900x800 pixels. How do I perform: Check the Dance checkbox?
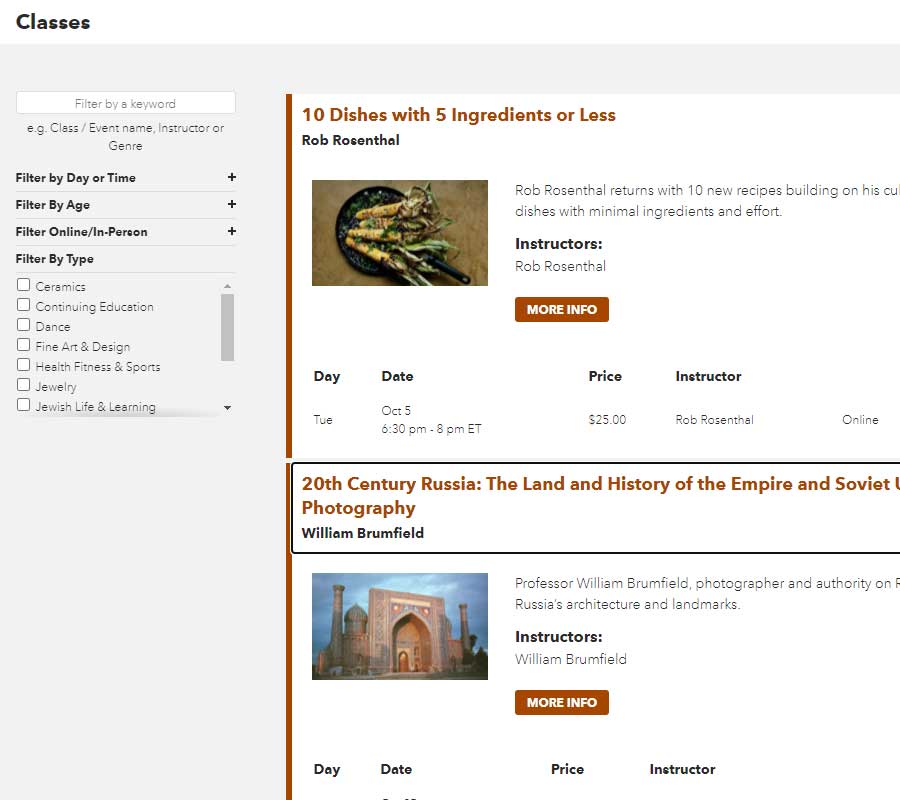24,325
